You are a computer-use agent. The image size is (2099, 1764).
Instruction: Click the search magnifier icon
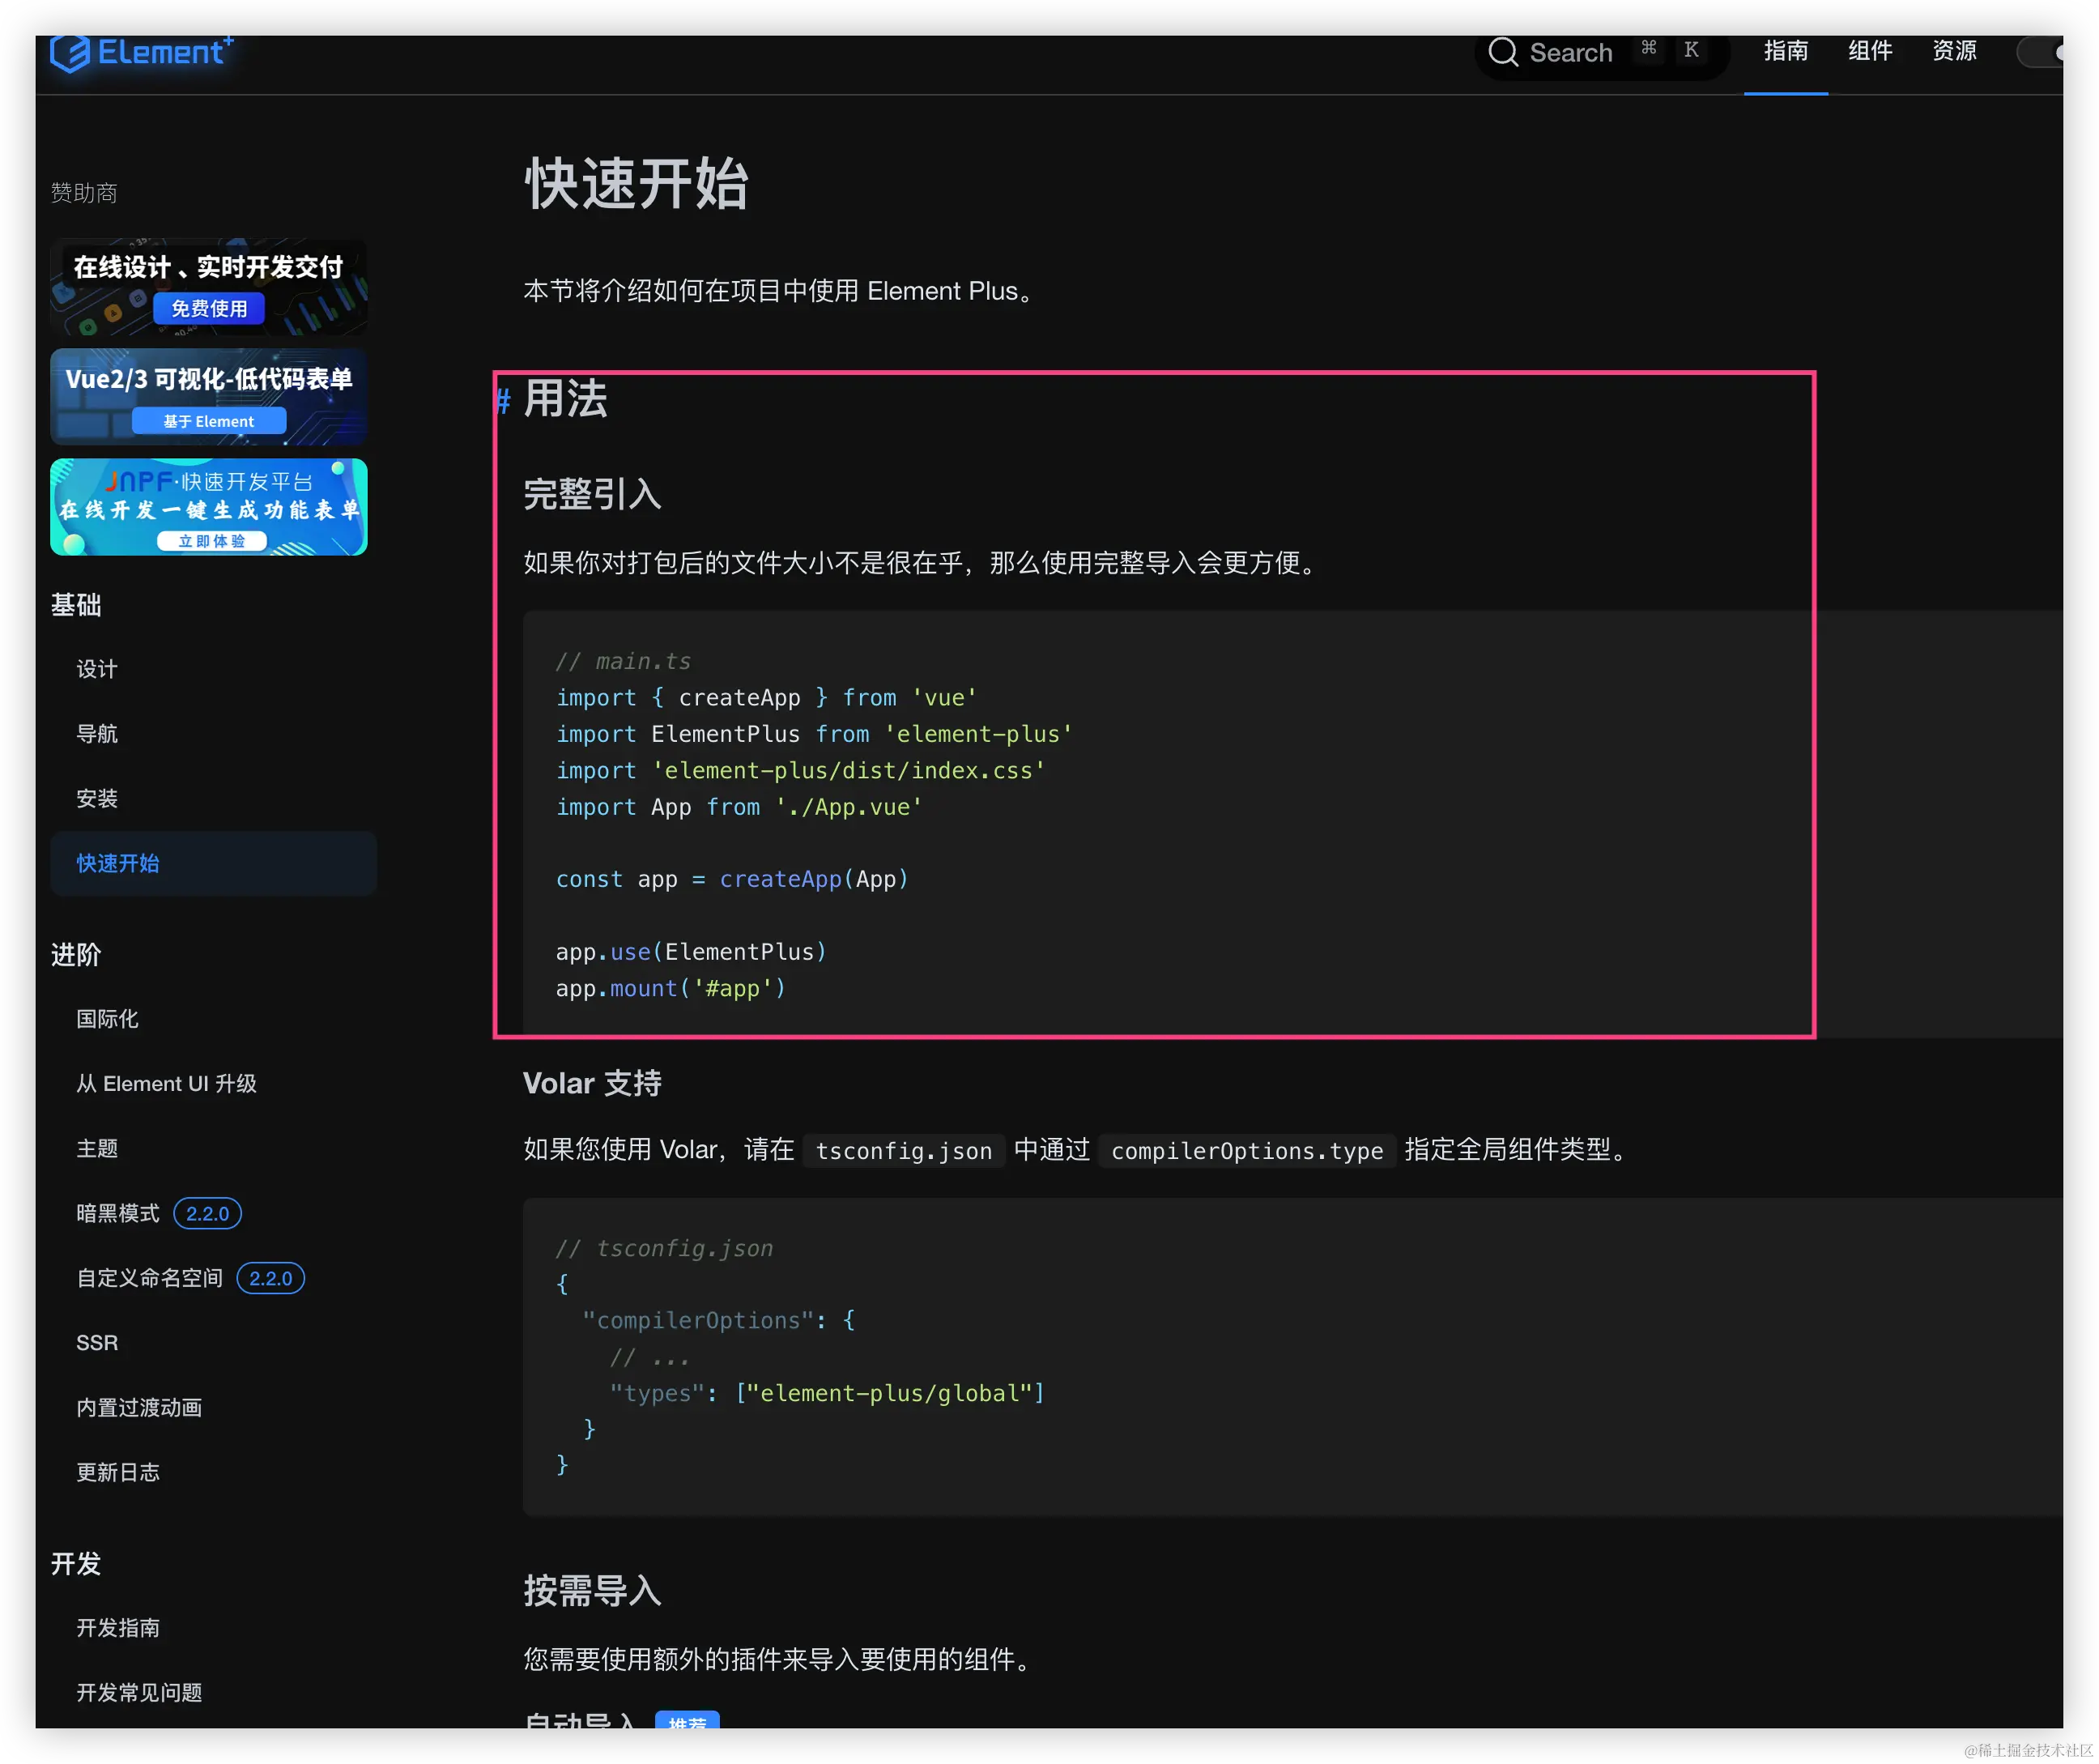[1503, 51]
